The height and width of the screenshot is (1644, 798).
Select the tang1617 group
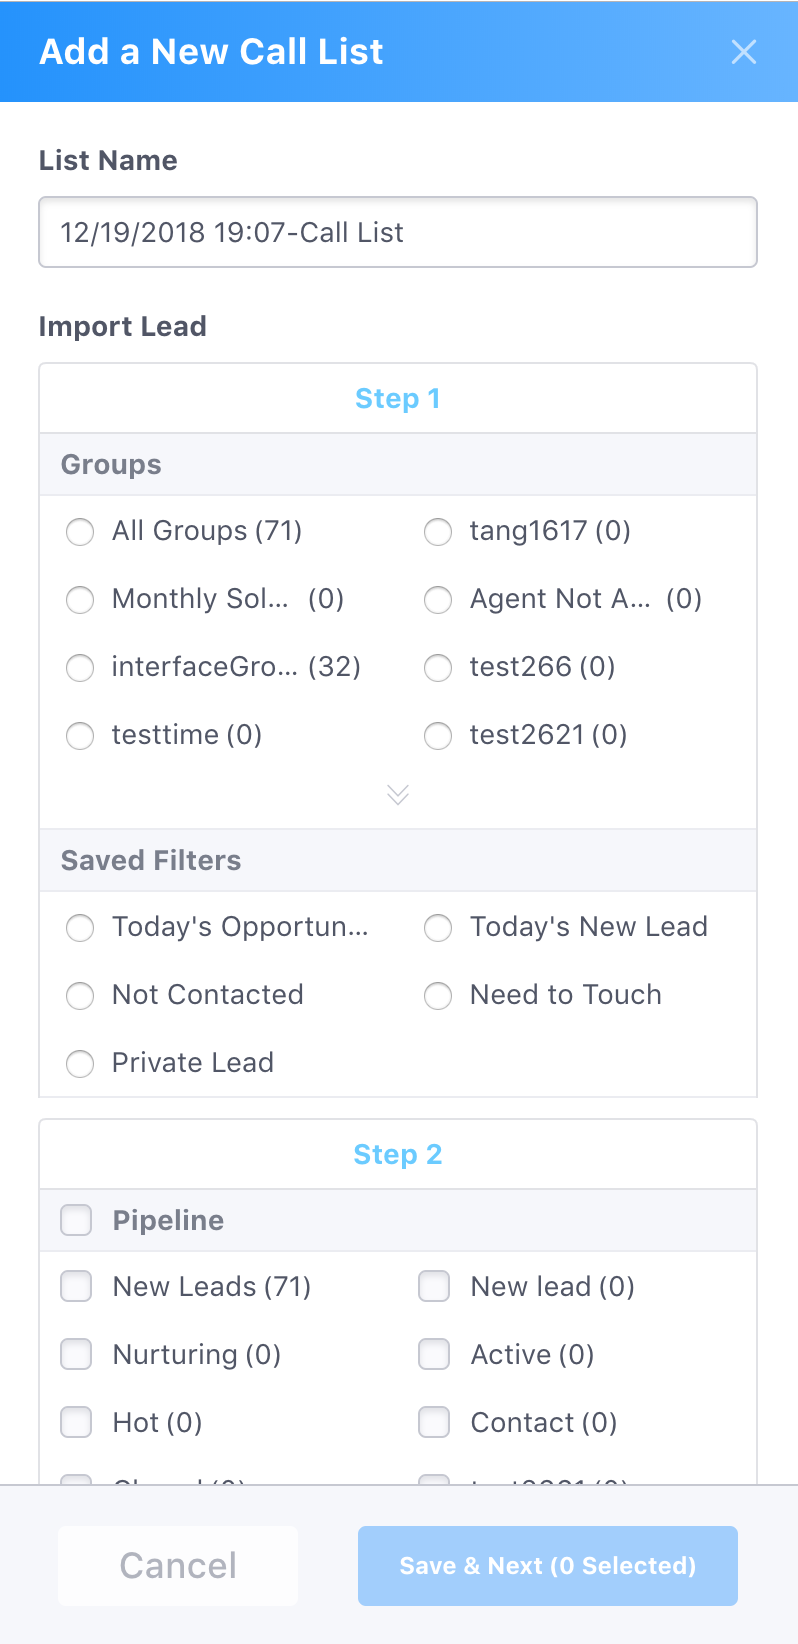(x=437, y=532)
